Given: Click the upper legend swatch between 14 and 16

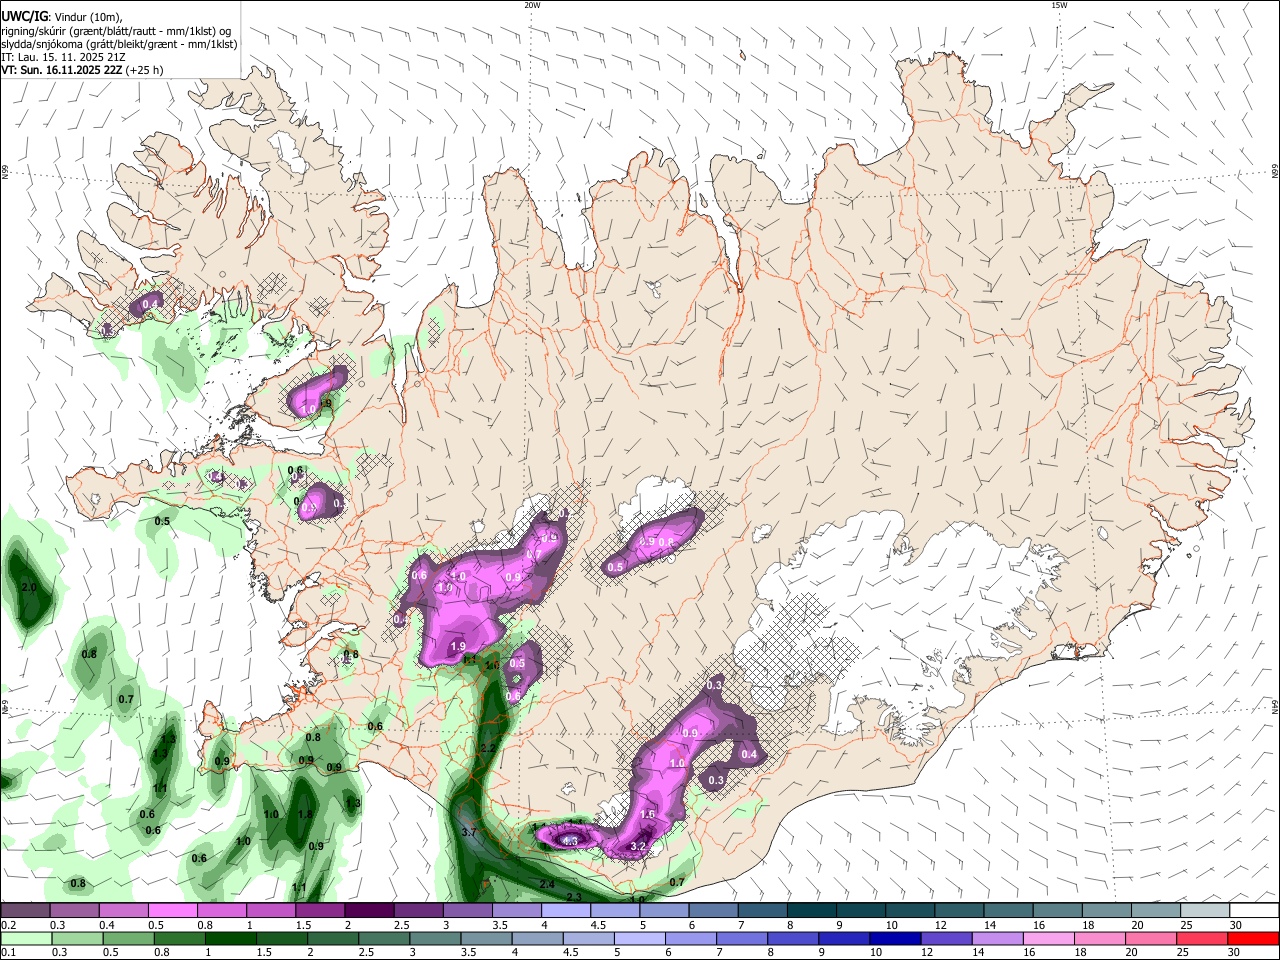Looking at the screenshot, I should pos(1008,911).
